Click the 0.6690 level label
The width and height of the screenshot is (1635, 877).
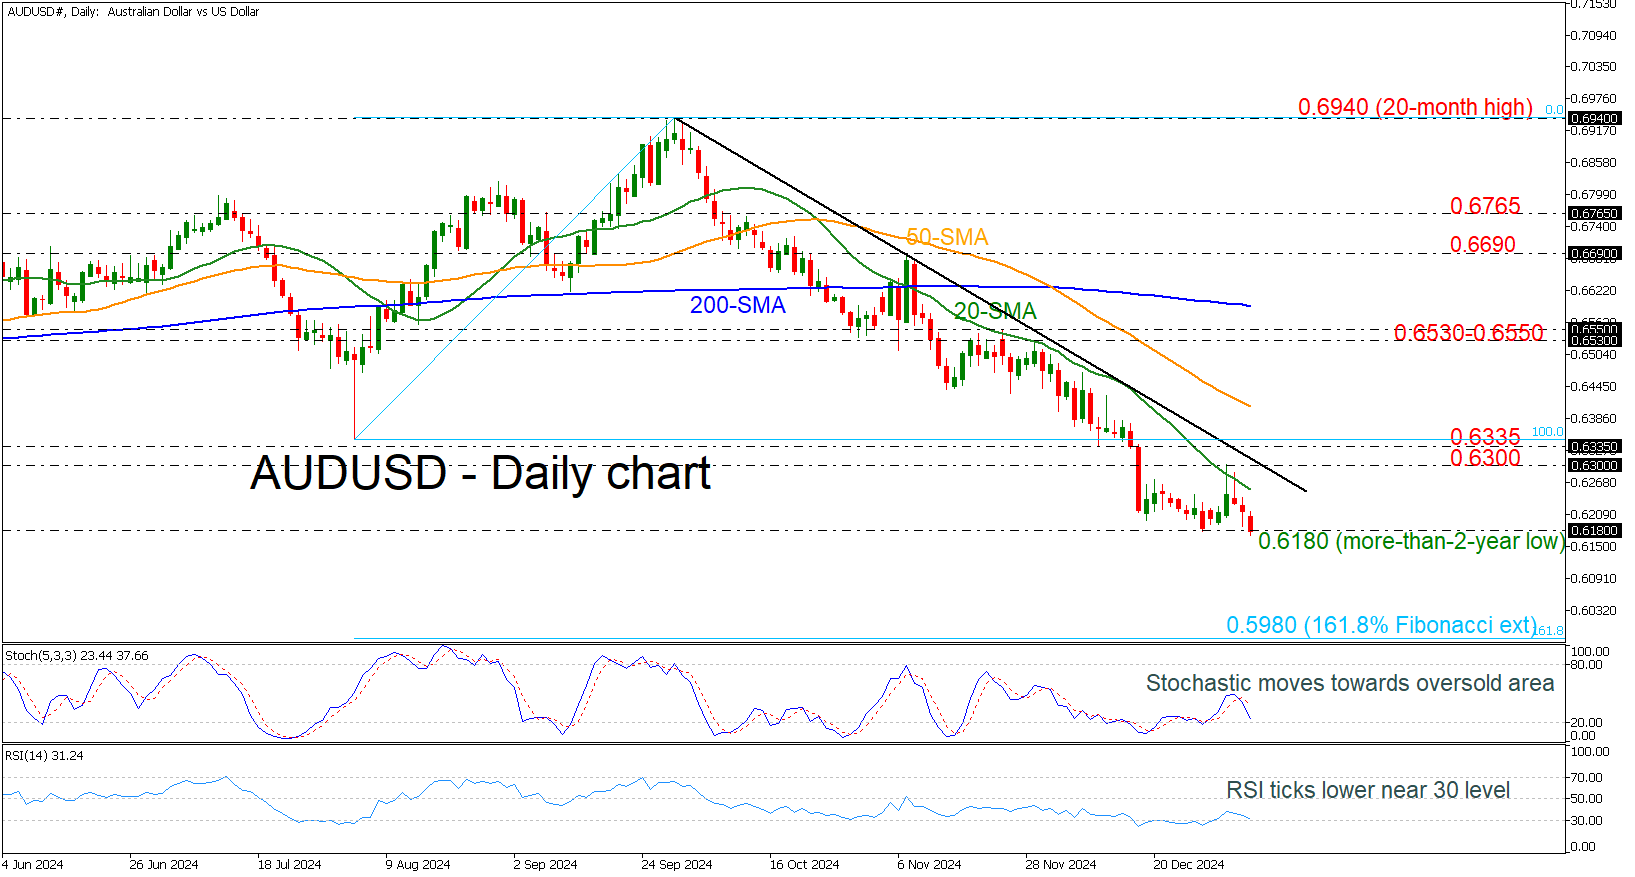pyautogui.click(x=1483, y=245)
